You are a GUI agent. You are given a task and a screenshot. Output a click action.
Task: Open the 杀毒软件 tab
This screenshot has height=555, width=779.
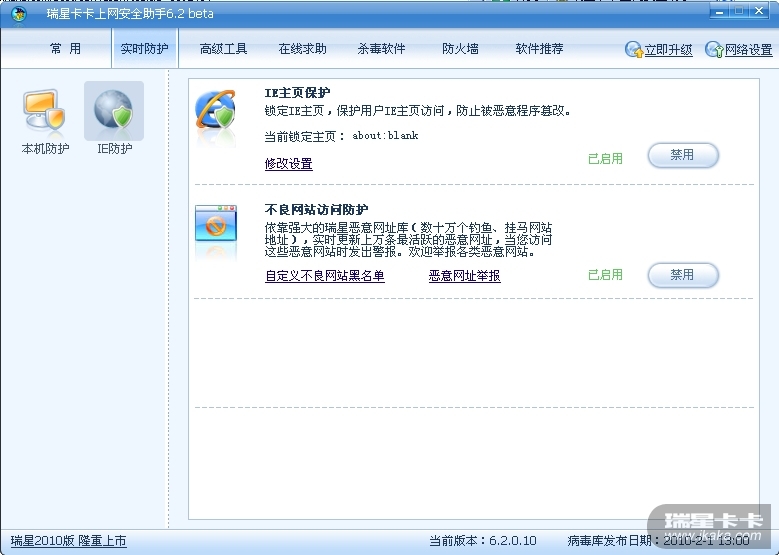(382, 49)
